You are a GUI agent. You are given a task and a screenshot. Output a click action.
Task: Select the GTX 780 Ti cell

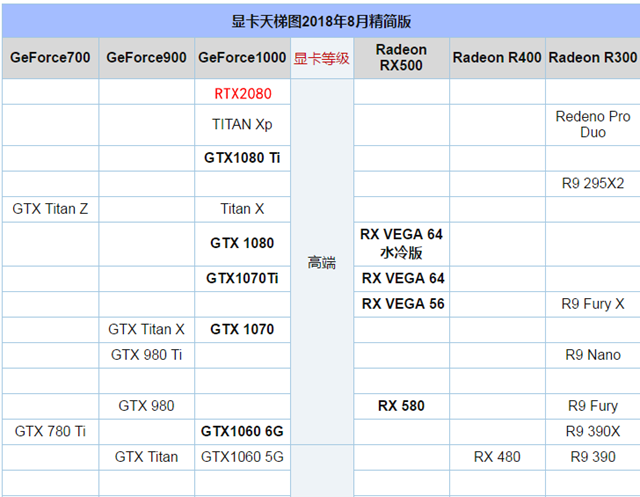pyautogui.click(x=51, y=431)
